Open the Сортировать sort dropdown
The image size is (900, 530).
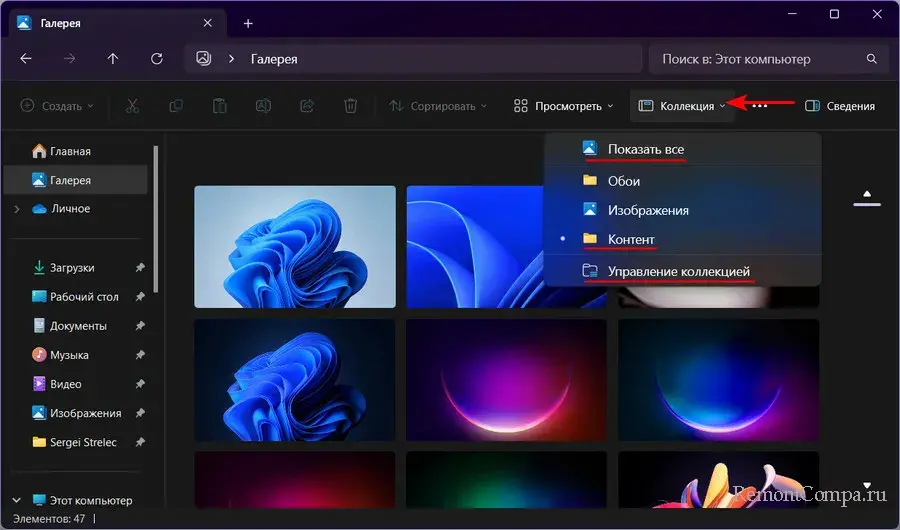(x=437, y=105)
